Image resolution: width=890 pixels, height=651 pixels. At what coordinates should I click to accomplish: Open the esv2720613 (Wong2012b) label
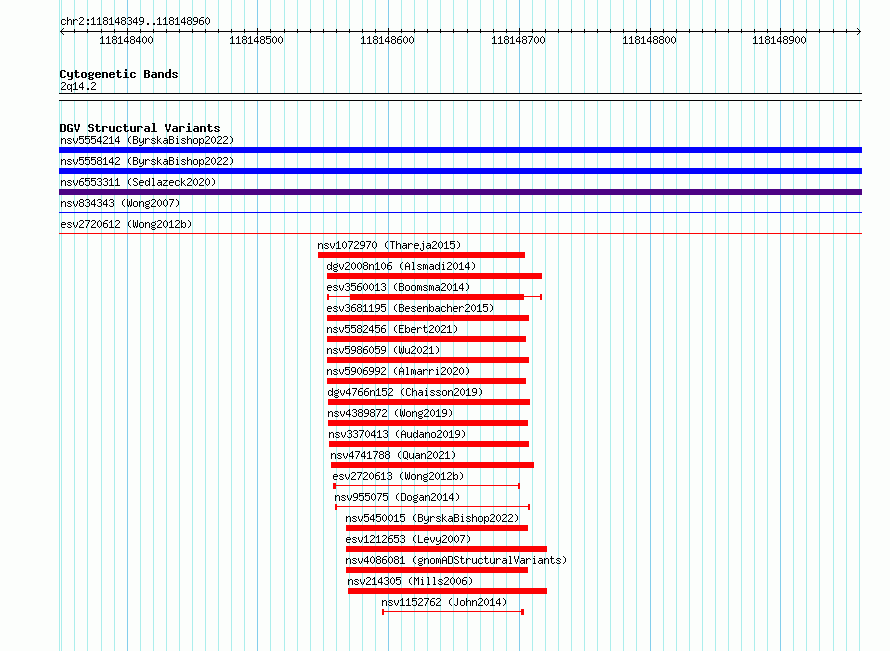point(398,476)
